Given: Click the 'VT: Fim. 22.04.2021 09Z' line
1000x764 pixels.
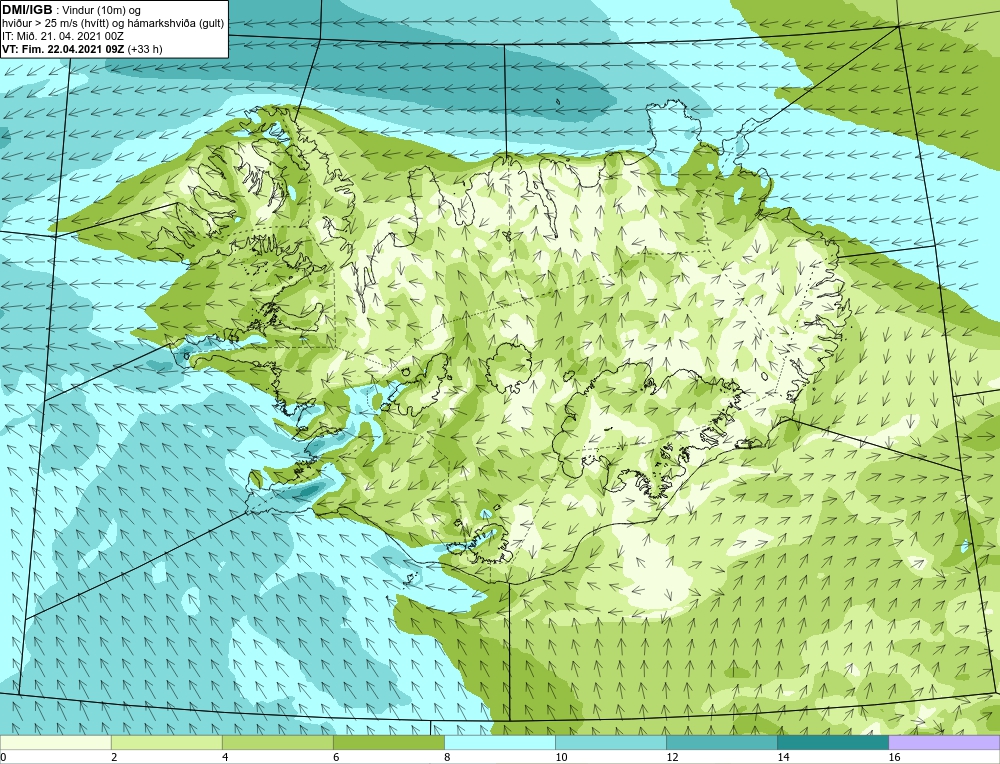Looking at the screenshot, I should (x=64, y=49).
